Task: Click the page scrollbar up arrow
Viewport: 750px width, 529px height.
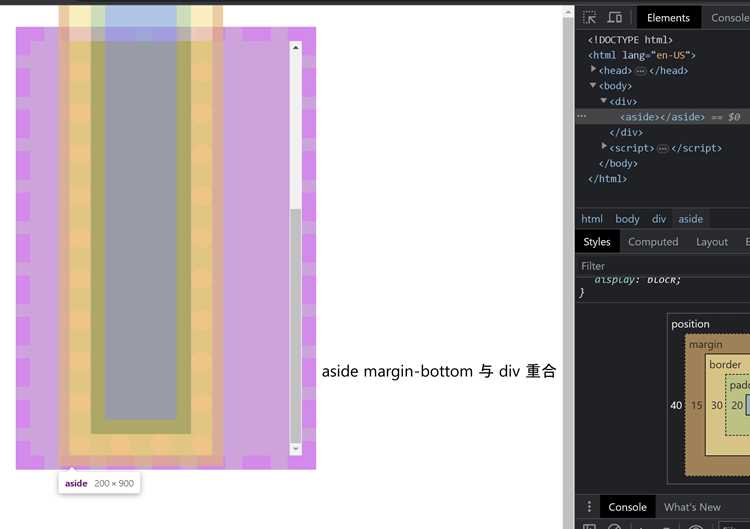Action: pyautogui.click(x=568, y=12)
